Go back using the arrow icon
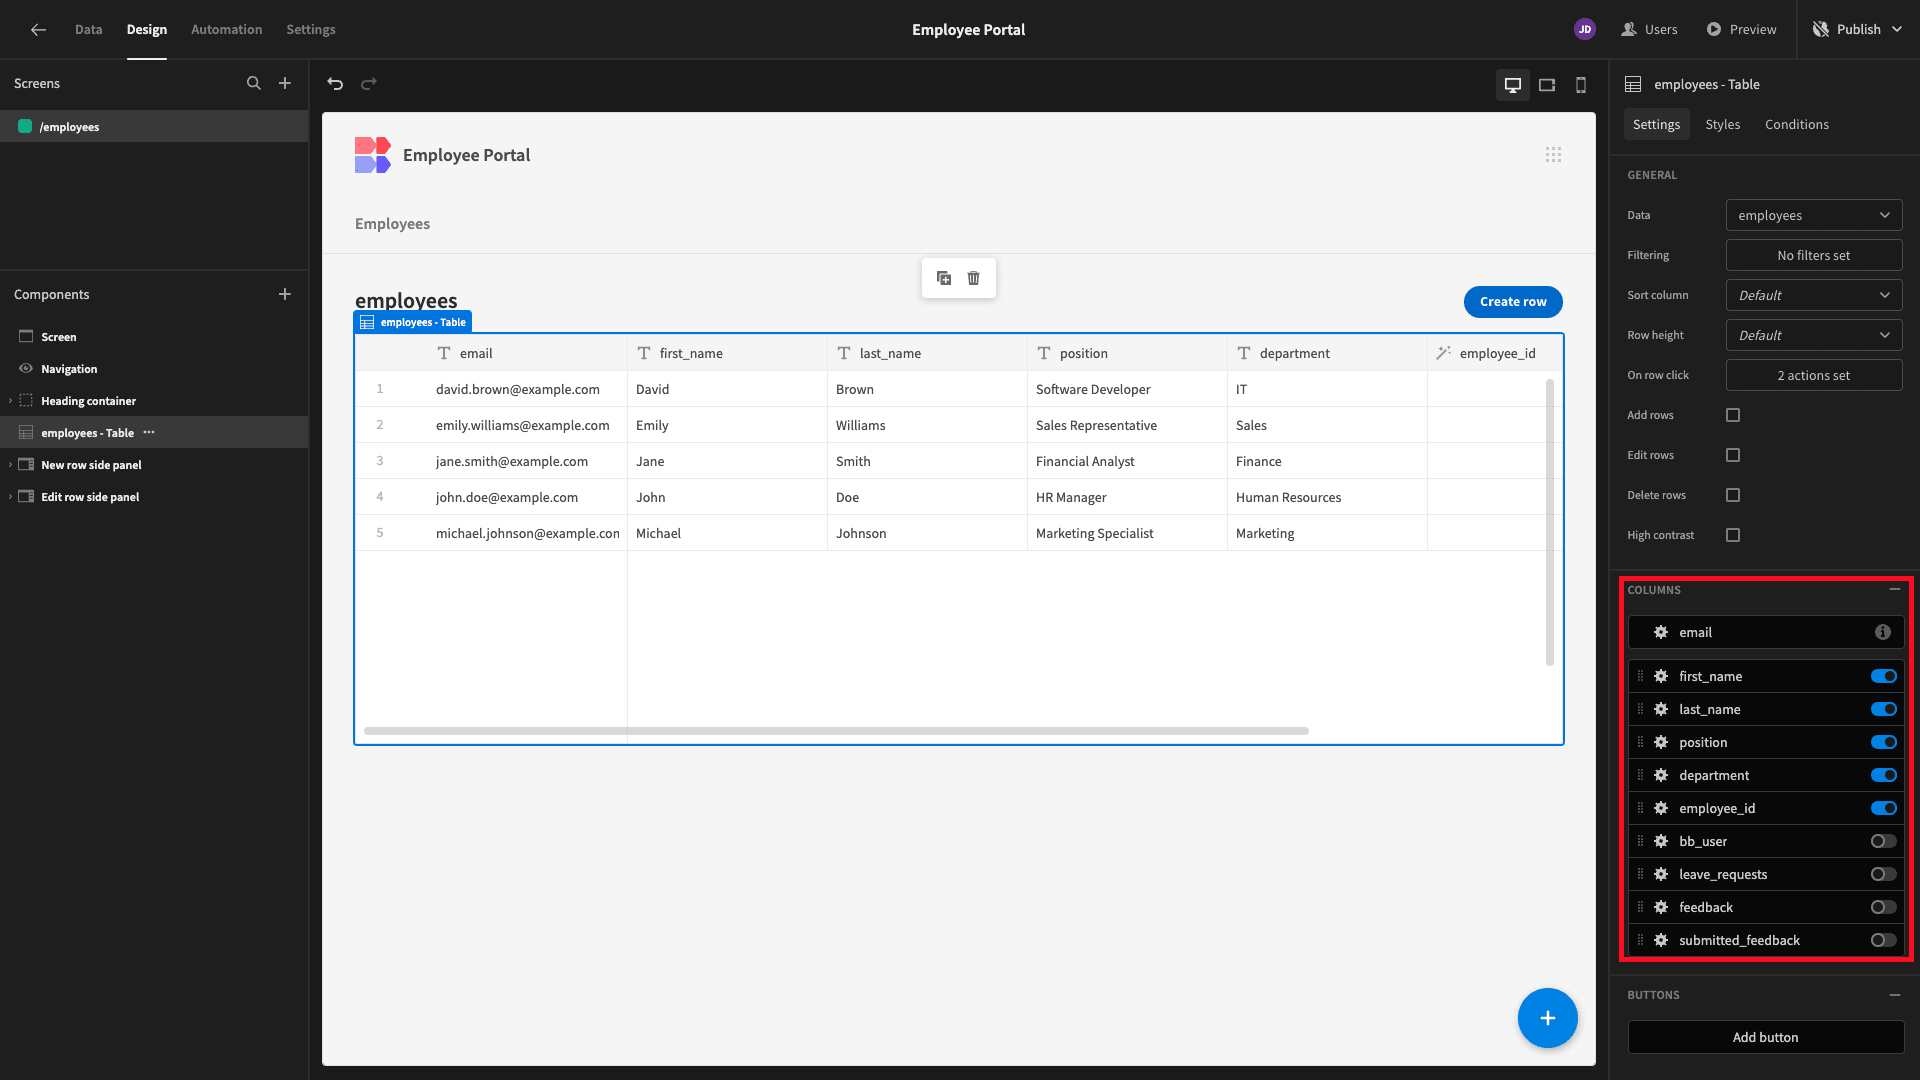Viewport: 1920px width, 1080px height. (38, 30)
